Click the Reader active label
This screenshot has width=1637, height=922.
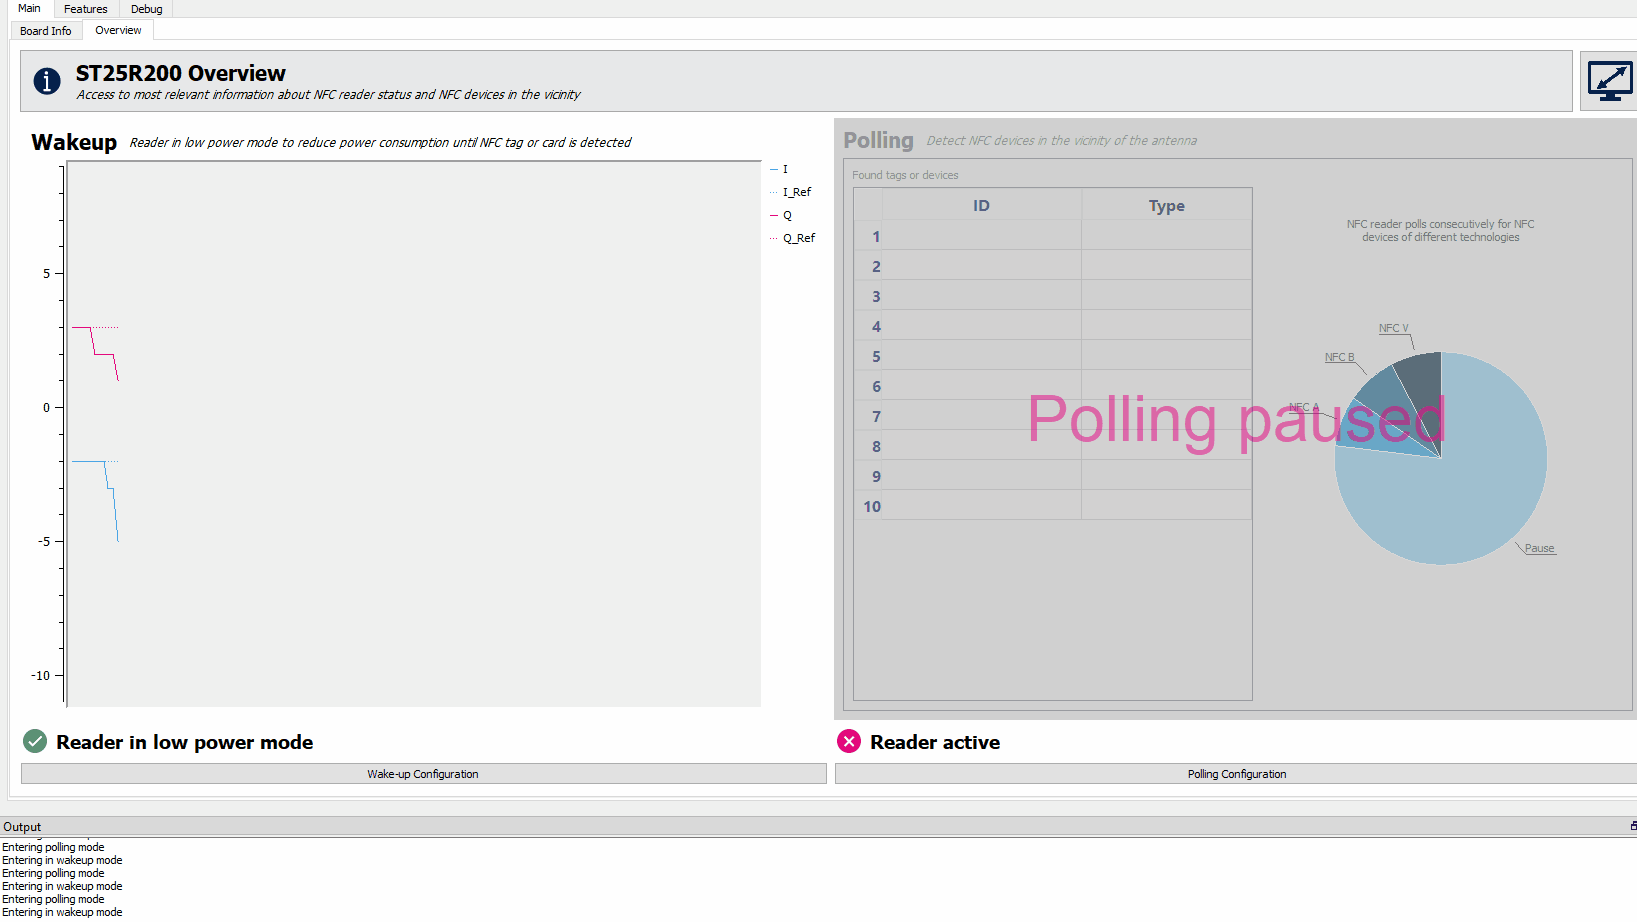(x=935, y=742)
